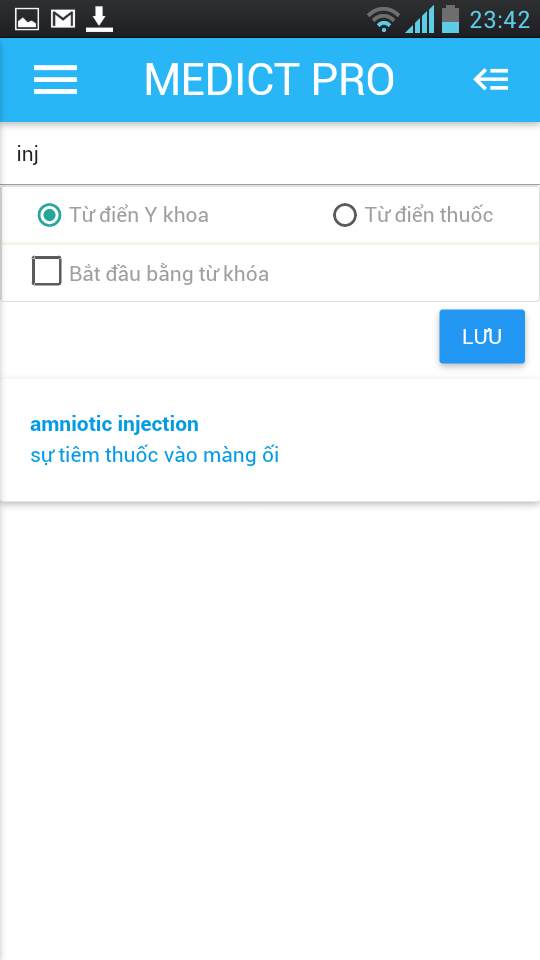Screen dimensions: 540x960
Task: Tap the Wi-Fi status icon
Action: [383, 19]
